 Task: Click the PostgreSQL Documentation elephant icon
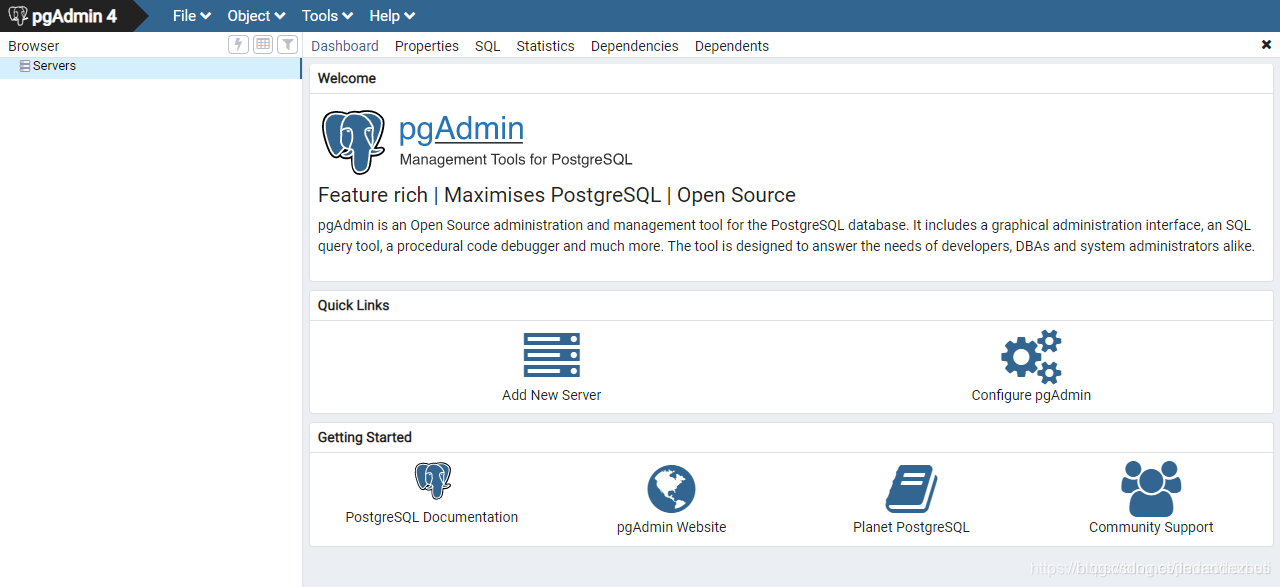433,481
